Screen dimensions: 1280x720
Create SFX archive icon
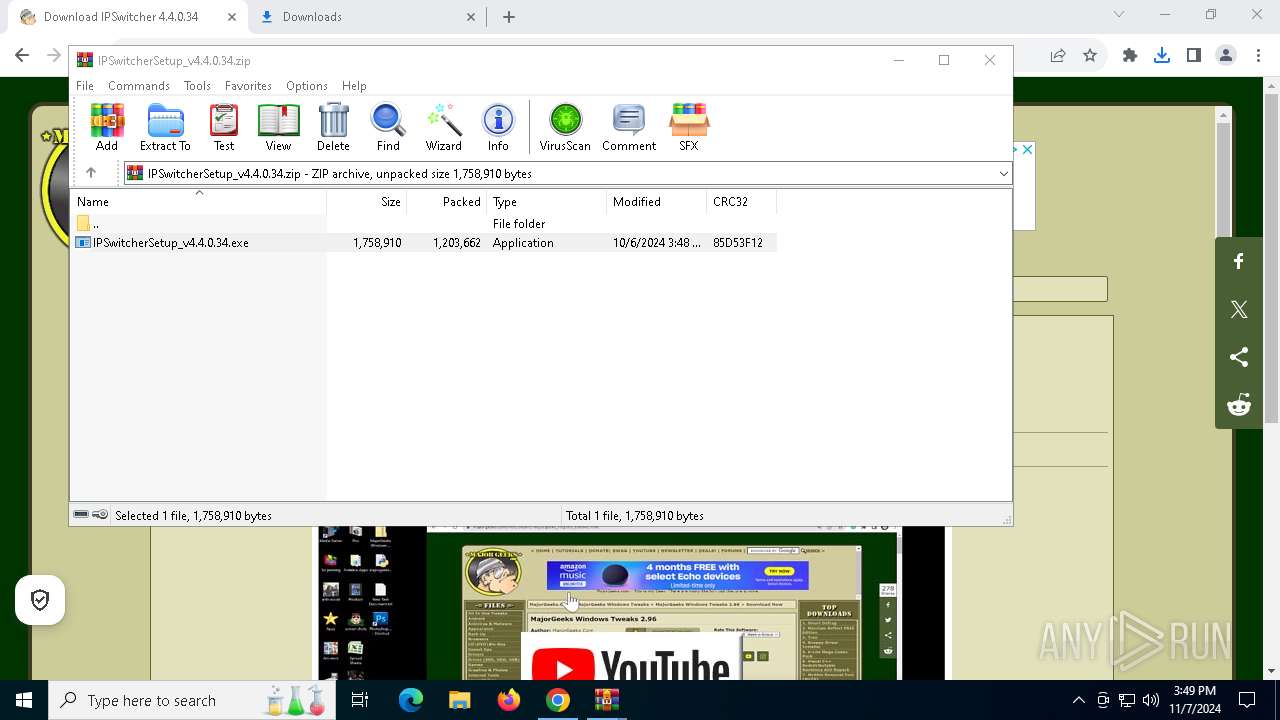(689, 127)
